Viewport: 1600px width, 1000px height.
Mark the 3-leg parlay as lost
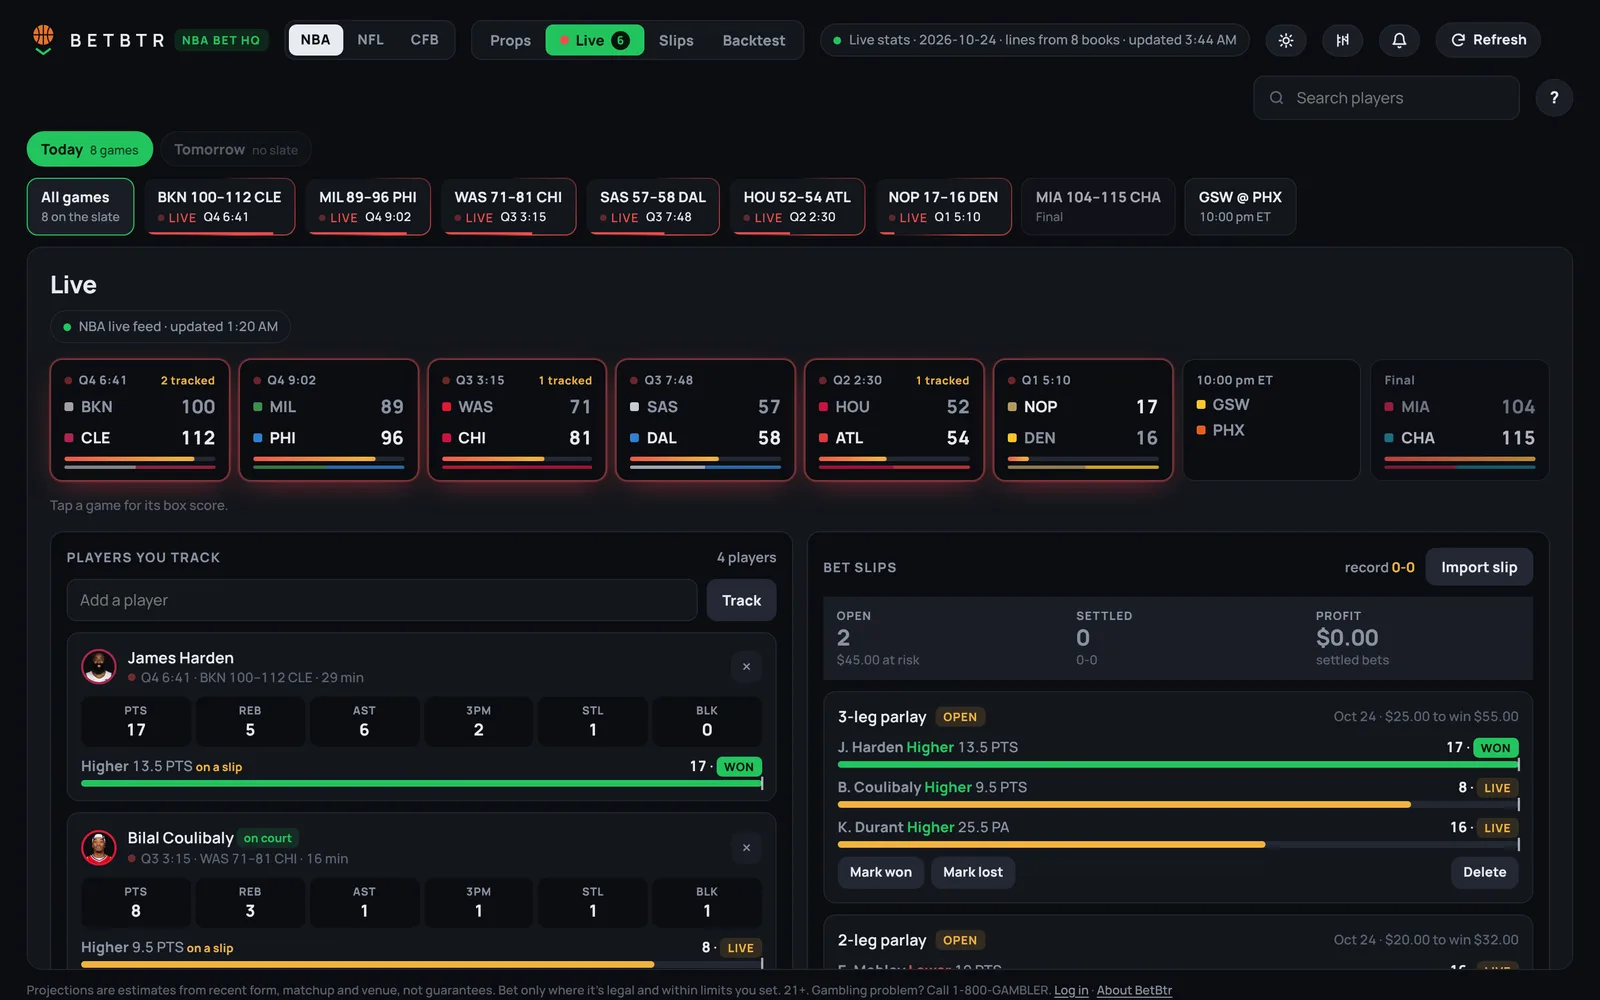point(973,872)
